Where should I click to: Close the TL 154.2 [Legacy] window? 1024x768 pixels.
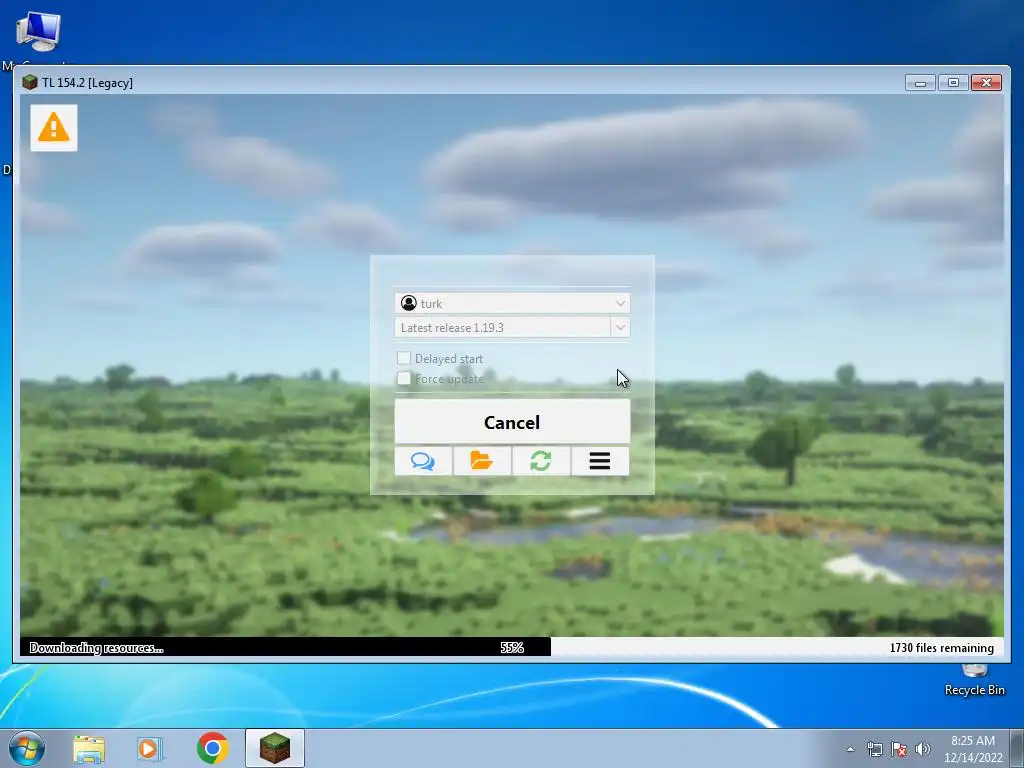987,83
